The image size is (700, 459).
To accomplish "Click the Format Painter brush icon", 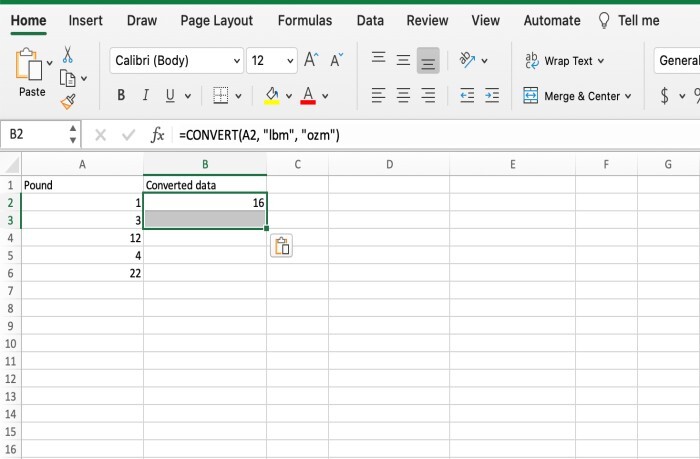I will coord(68,100).
